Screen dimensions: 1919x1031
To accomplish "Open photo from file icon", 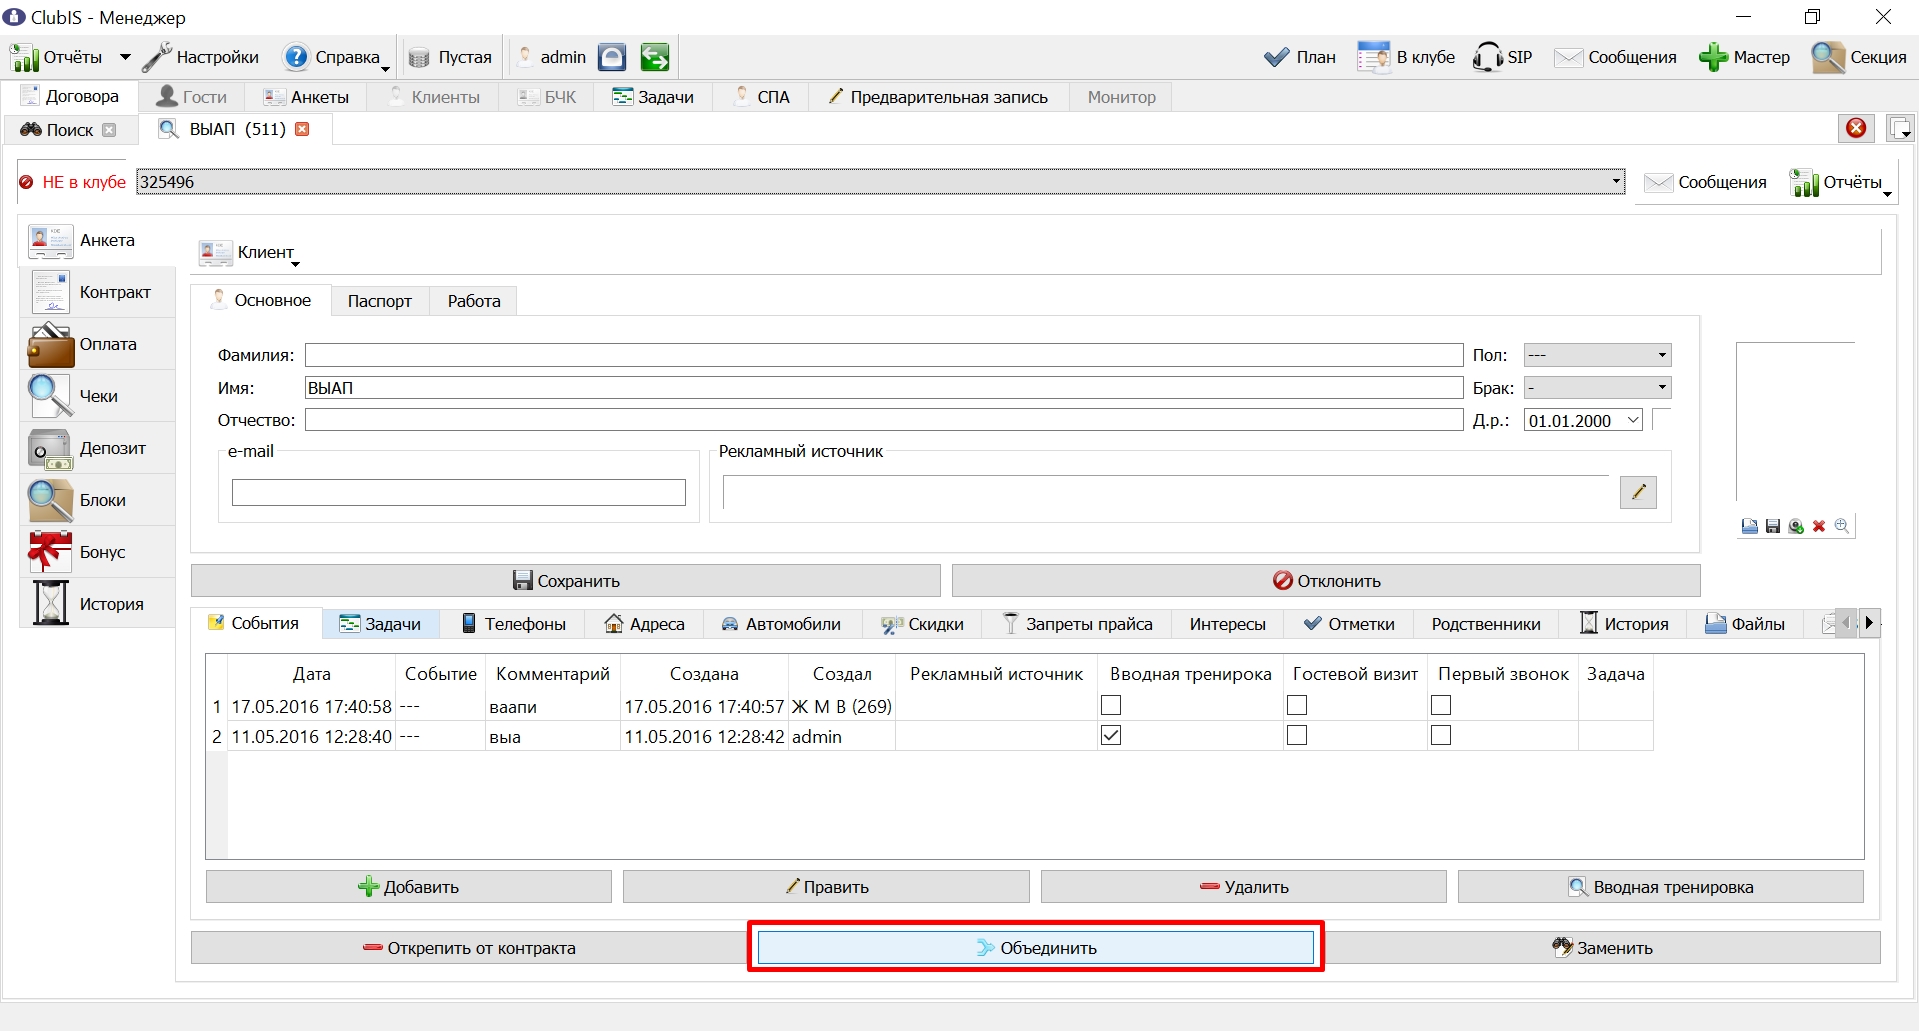I will pyautogui.click(x=1749, y=526).
